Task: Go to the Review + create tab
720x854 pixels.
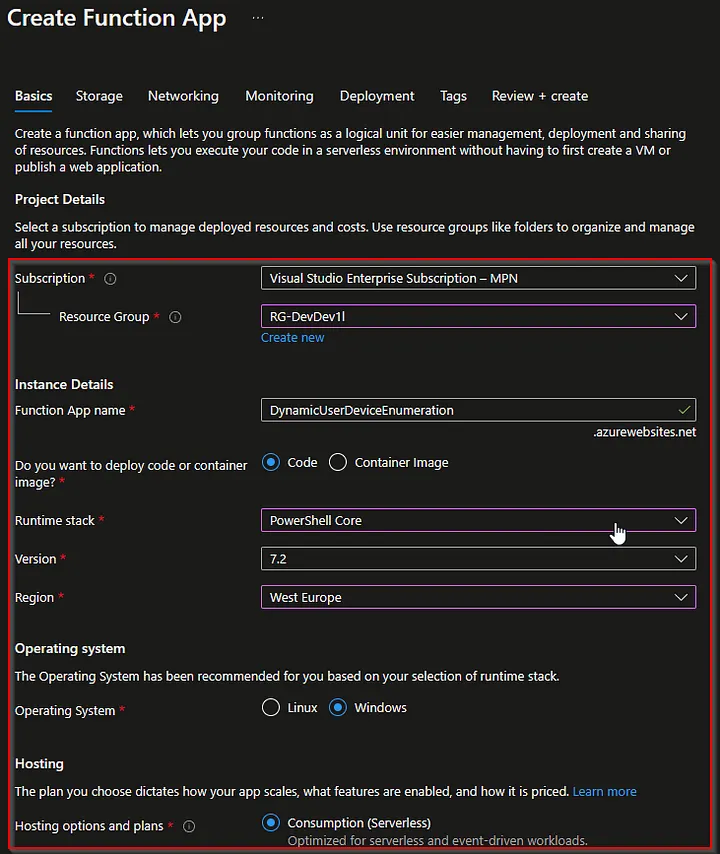Action: pos(539,96)
